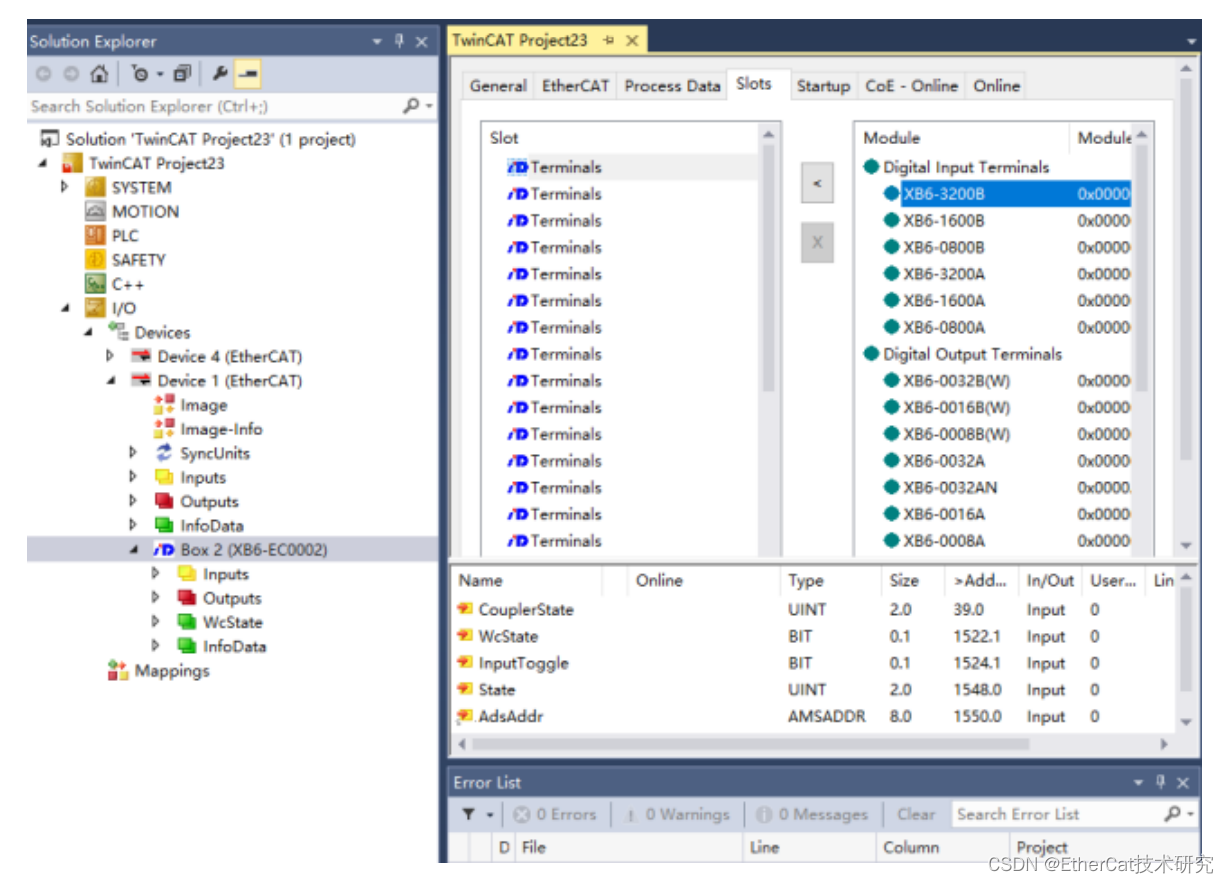Click the Home icon in Solution Explorer toolbar
Viewport: 1229px width, 883px height.
pos(99,74)
